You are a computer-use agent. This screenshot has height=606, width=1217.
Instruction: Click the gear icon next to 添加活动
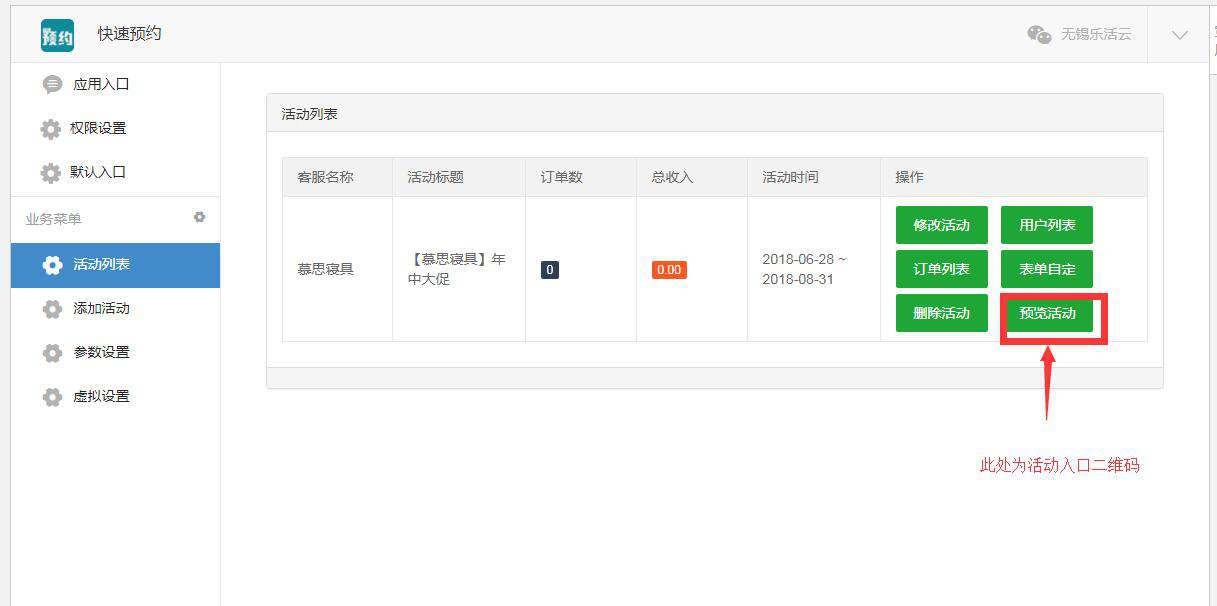coord(53,308)
